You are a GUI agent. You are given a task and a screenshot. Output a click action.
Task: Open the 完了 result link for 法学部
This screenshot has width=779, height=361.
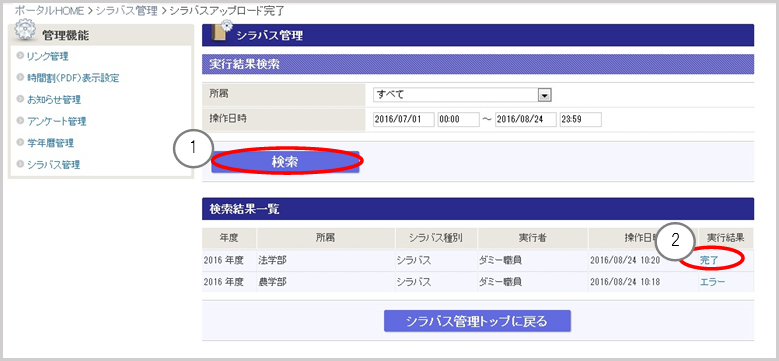click(x=709, y=260)
